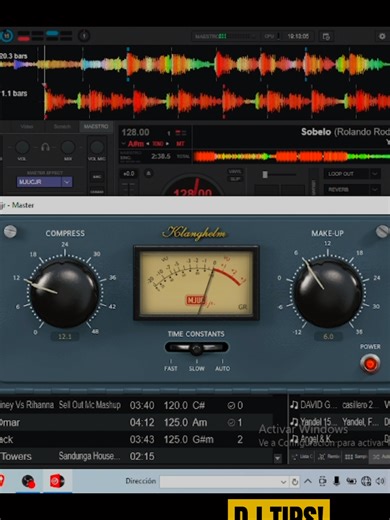The height and width of the screenshot is (520, 390).
Task: Lower key with arrow left of TONO
Action: tap(148, 144)
